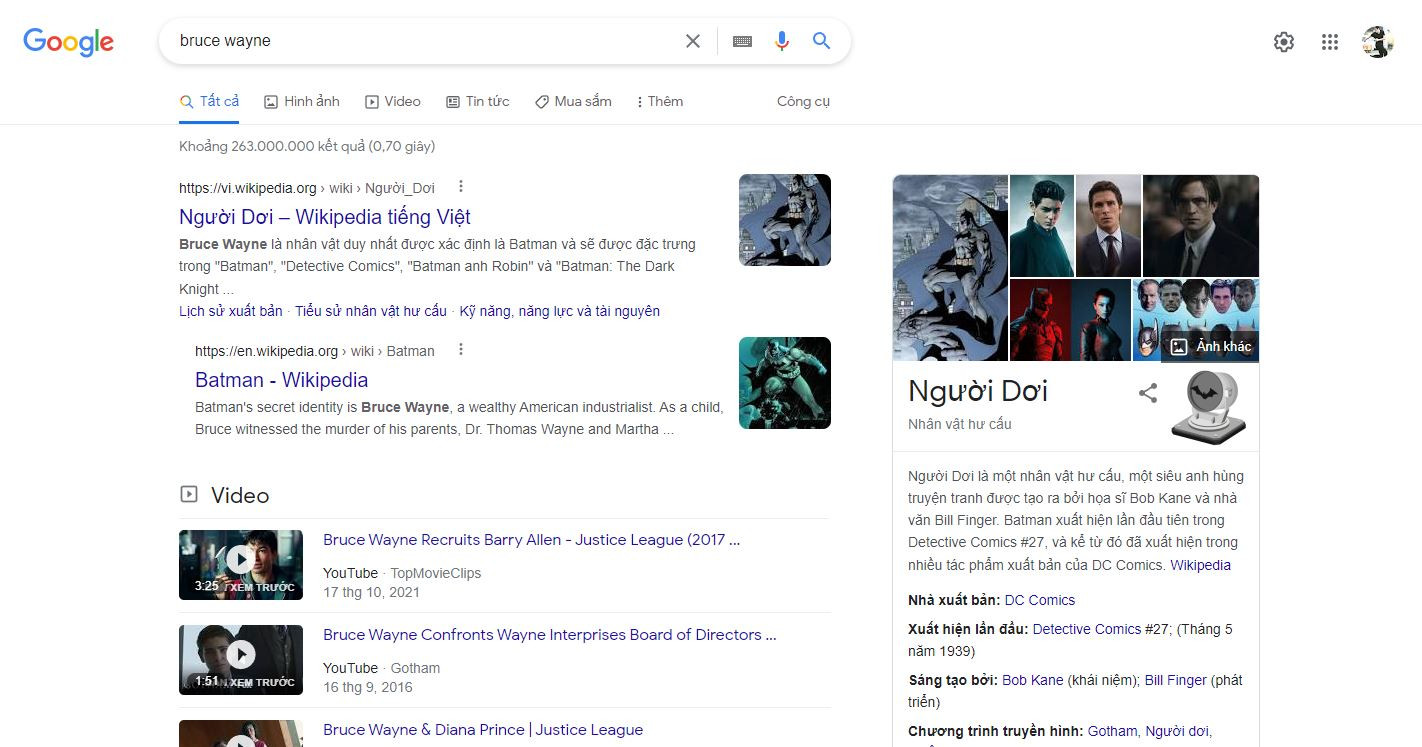Click in the search input field

point(425,41)
